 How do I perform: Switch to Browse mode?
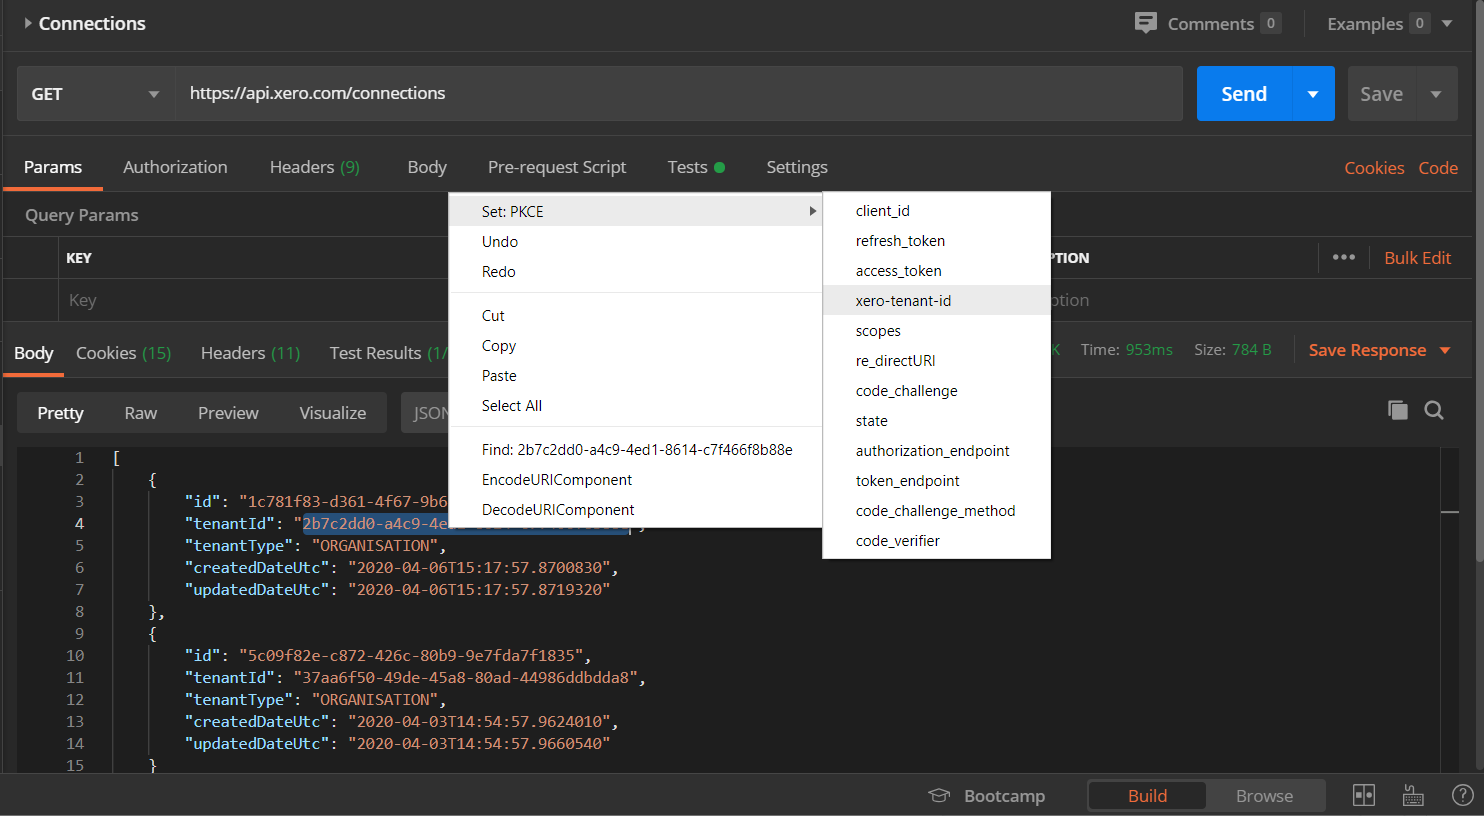(x=1264, y=795)
